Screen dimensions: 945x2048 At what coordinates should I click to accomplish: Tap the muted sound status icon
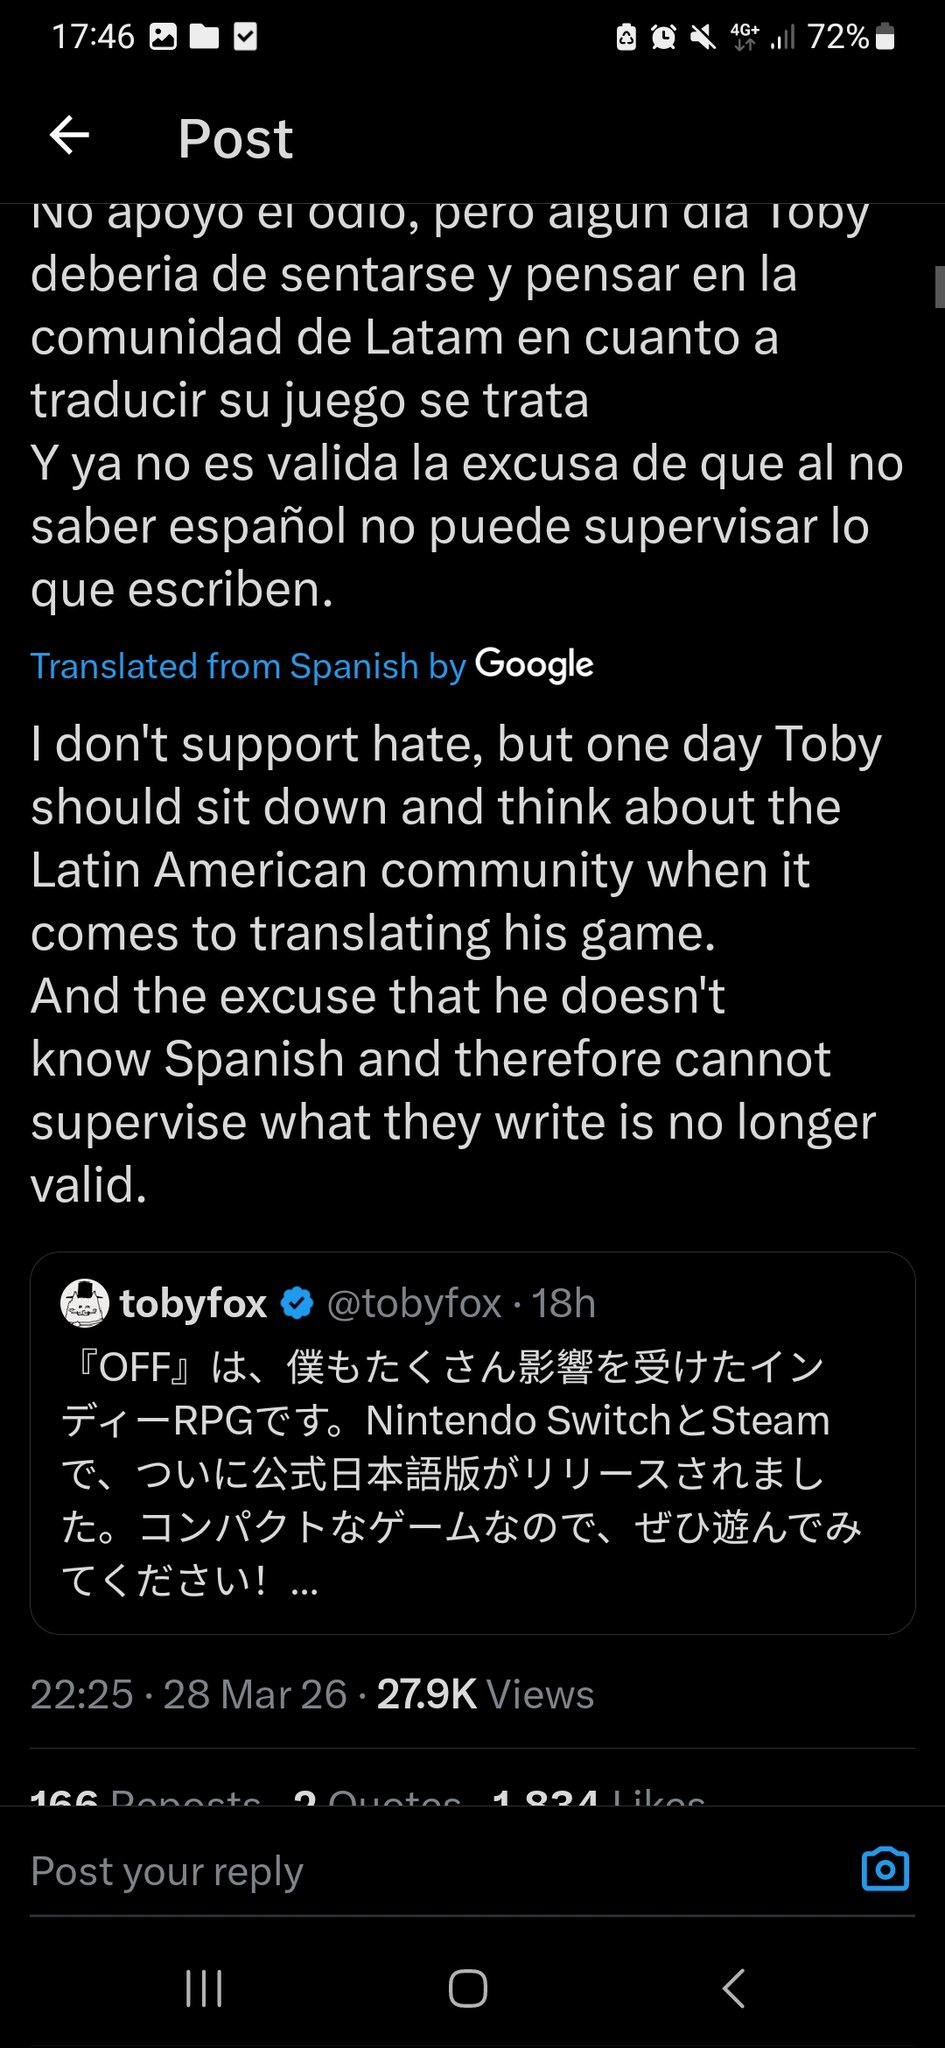(x=703, y=38)
